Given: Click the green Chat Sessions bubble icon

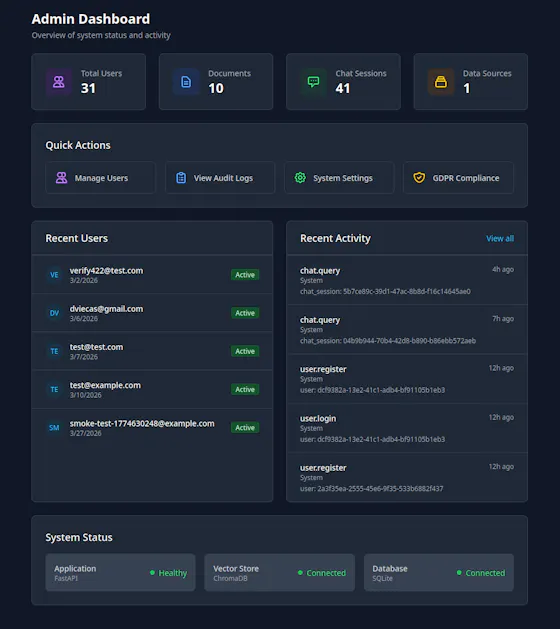Looking at the screenshot, I should [313, 82].
